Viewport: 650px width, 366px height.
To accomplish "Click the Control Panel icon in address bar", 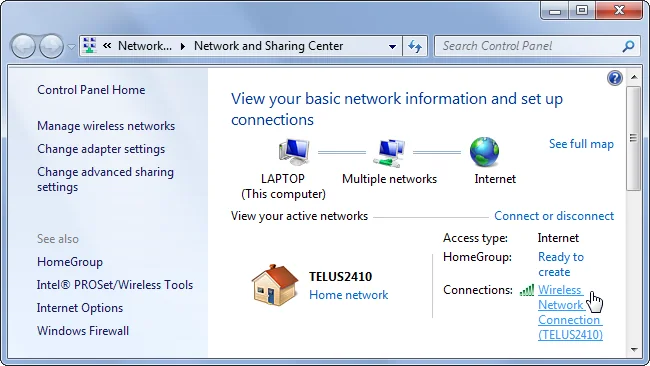I will click(x=90, y=46).
